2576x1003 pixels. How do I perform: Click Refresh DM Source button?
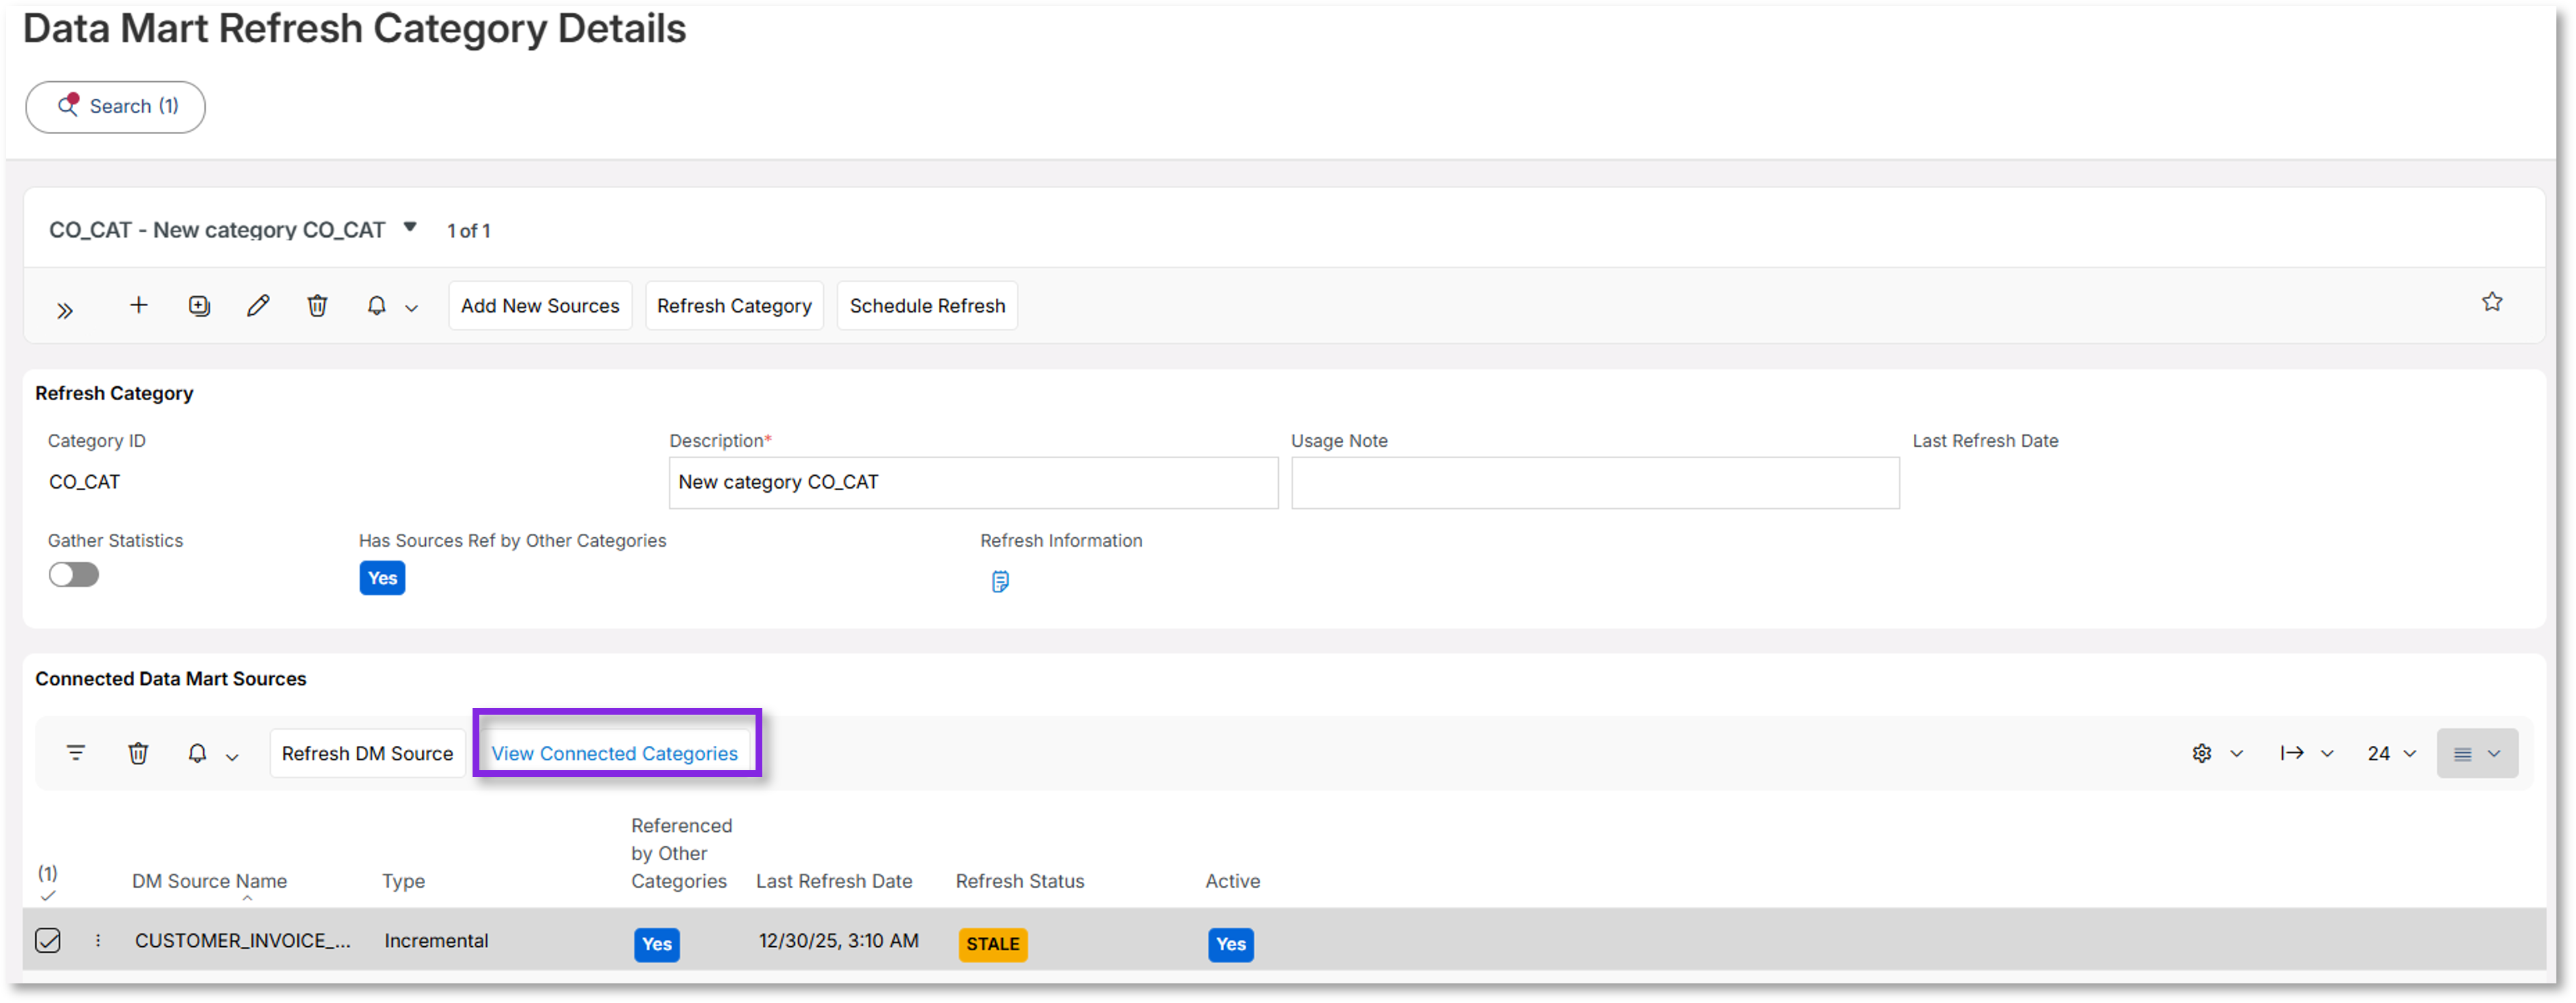pos(367,754)
